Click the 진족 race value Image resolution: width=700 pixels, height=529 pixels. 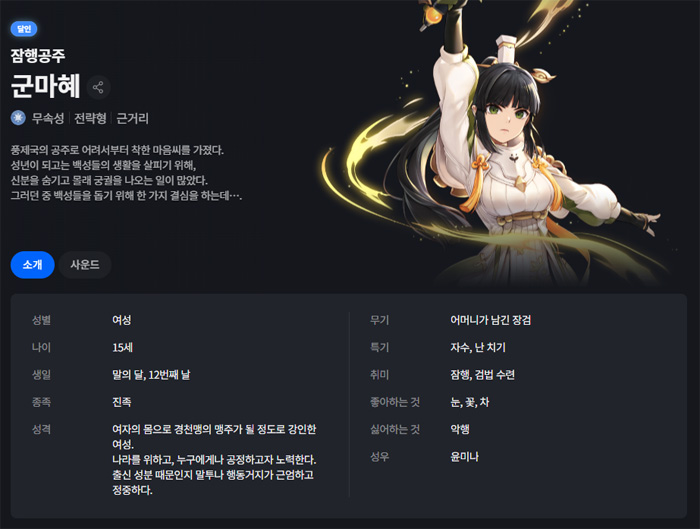tap(121, 402)
